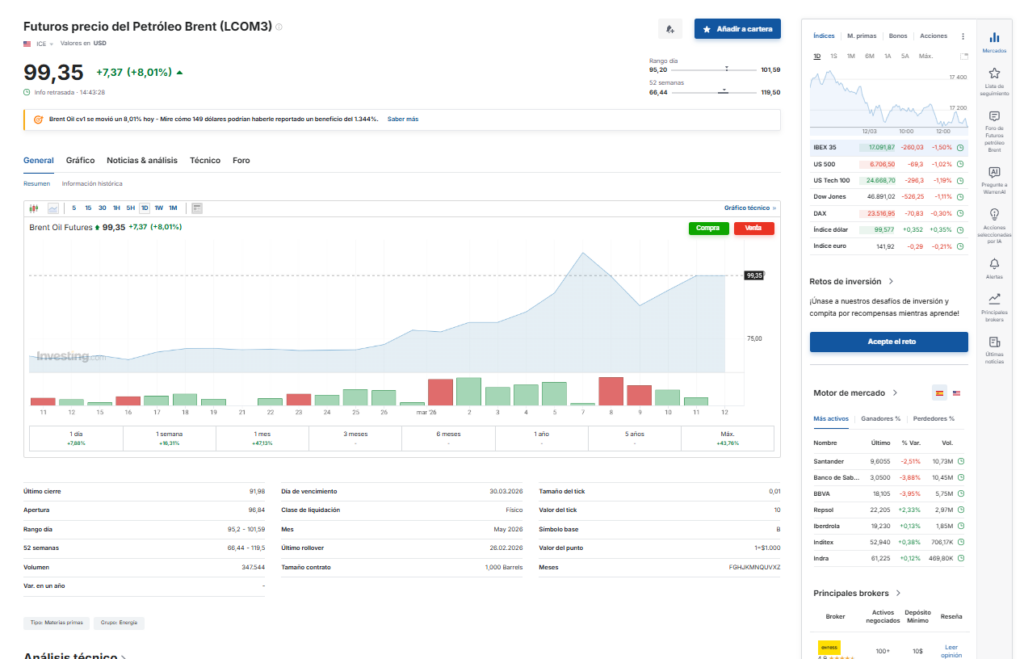Viewport: 1024px width, 659px height.
Task: Toggle the news overlay icon in chart toolbar
Action: [196, 208]
